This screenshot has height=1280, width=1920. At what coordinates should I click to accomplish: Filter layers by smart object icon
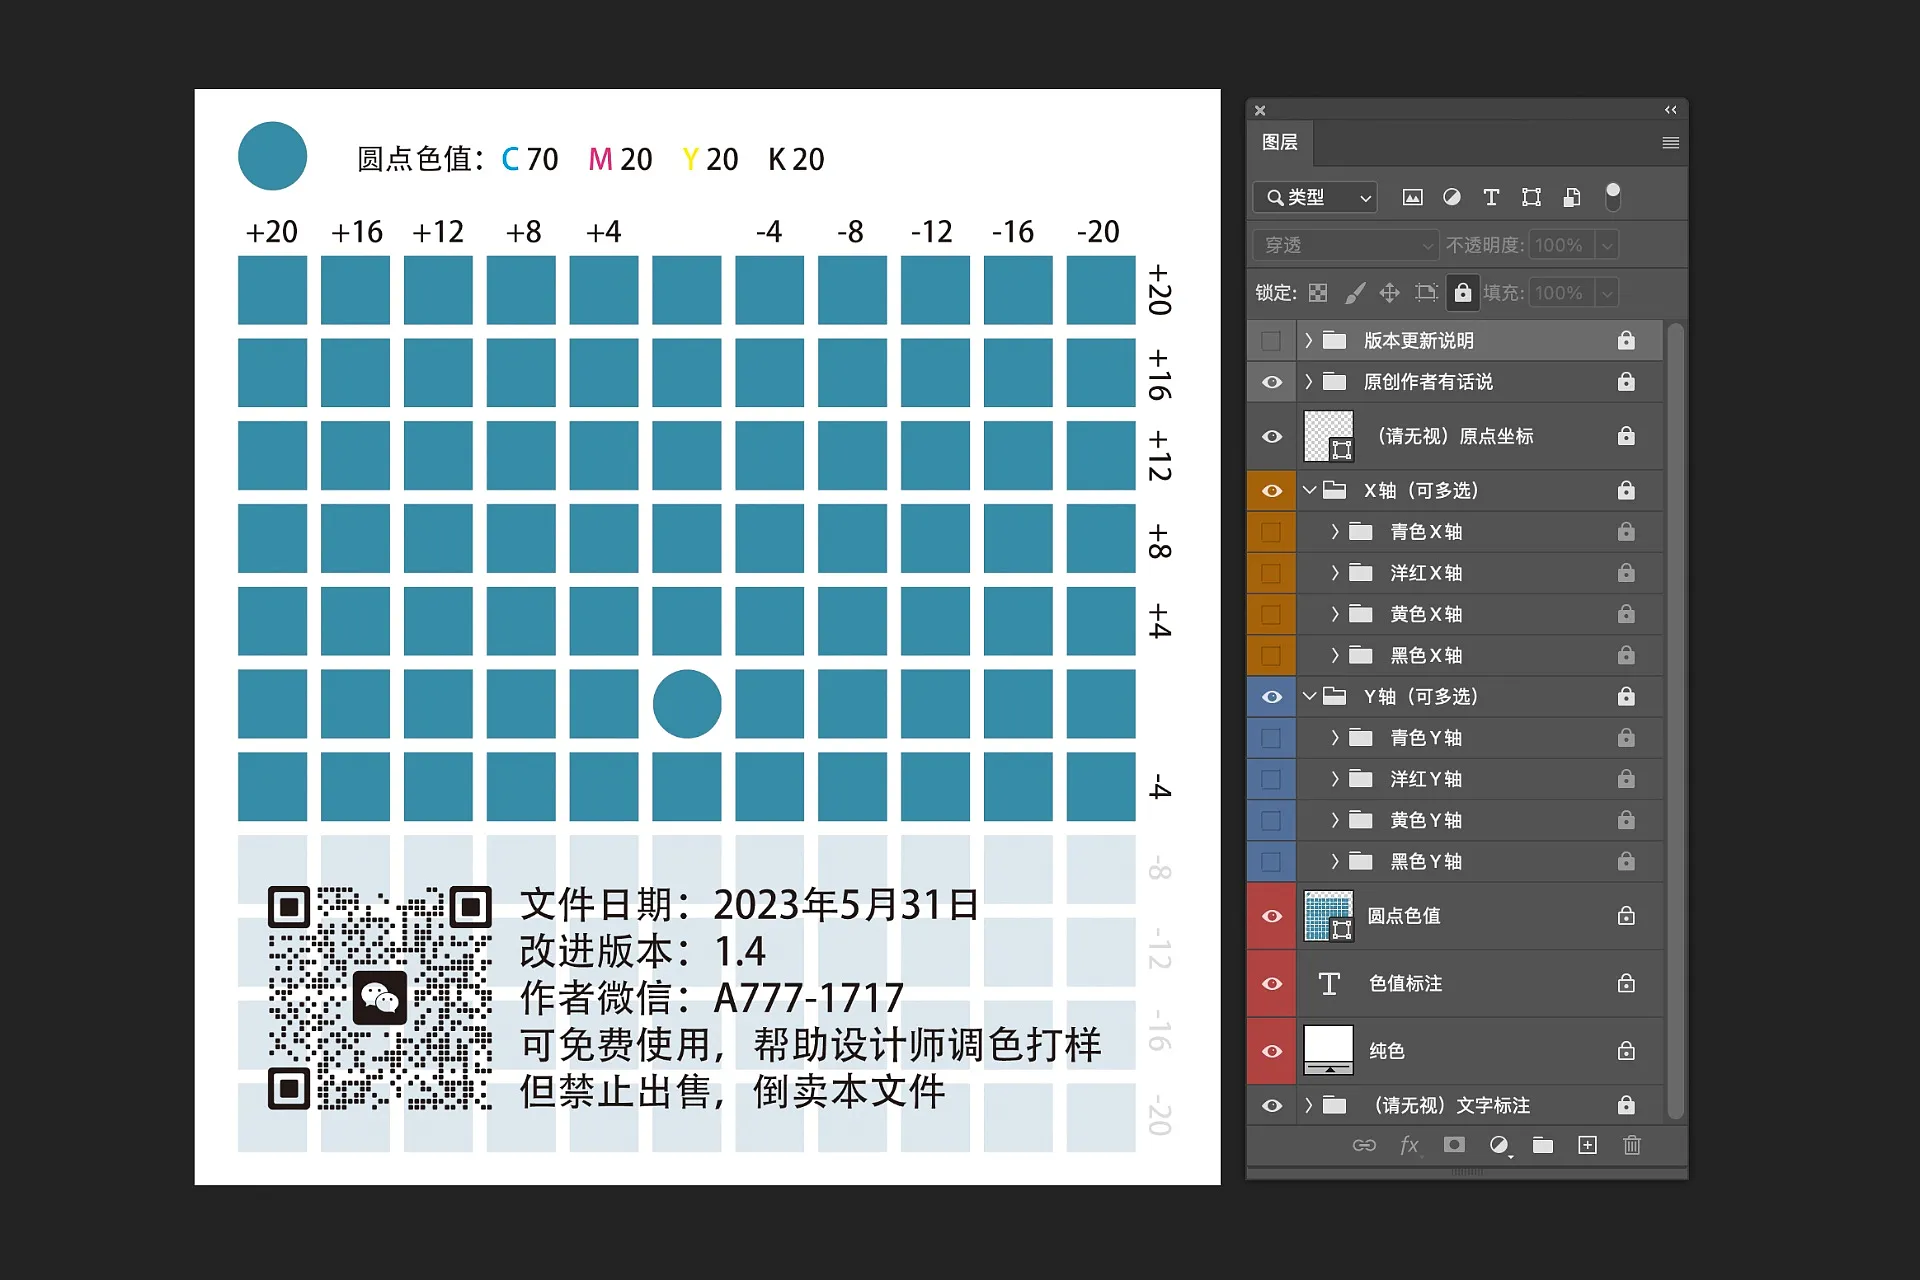1572,197
